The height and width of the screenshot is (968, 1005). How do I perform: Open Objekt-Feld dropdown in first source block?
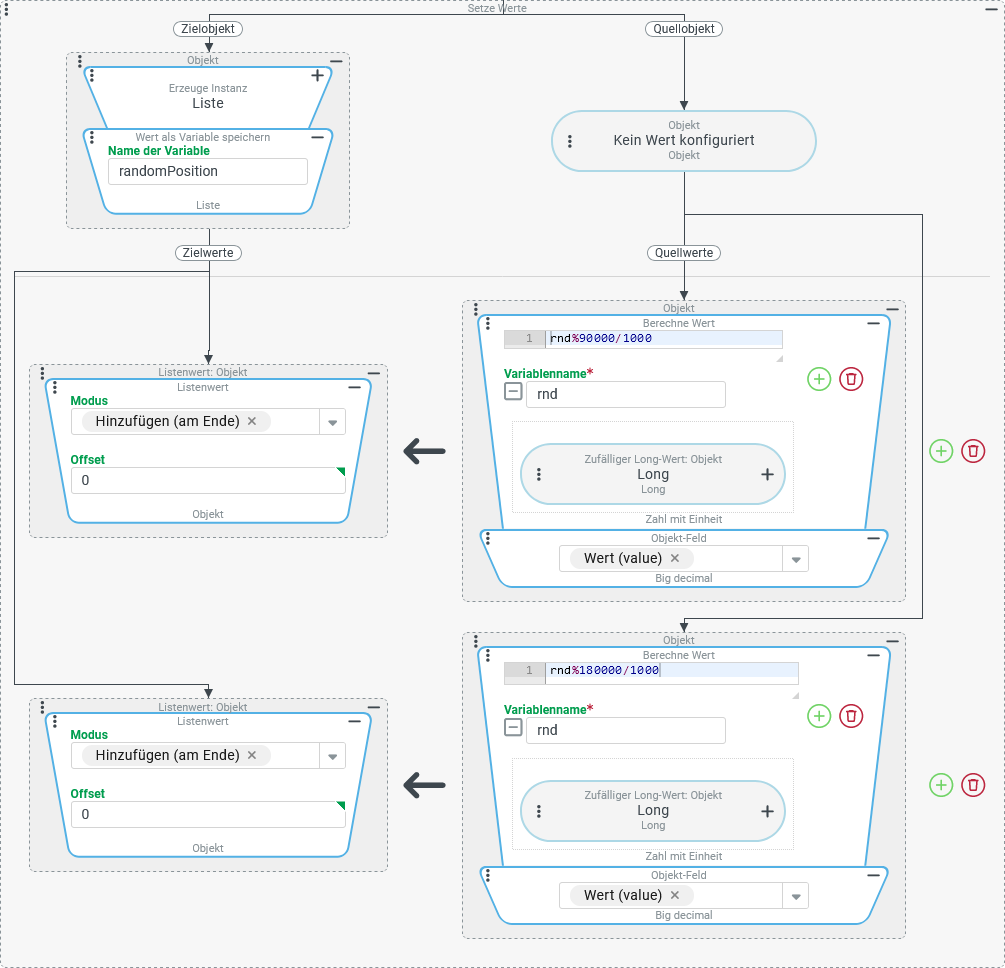[795, 559]
